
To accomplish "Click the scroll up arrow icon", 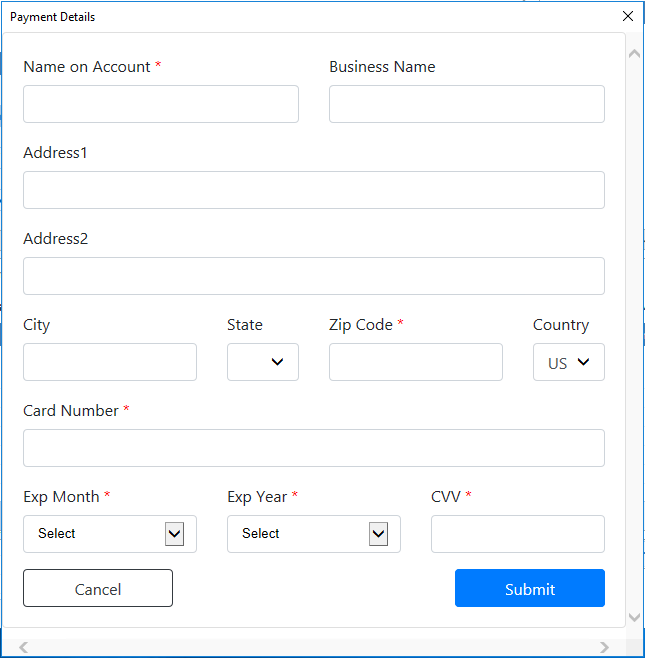I will (x=635, y=54).
